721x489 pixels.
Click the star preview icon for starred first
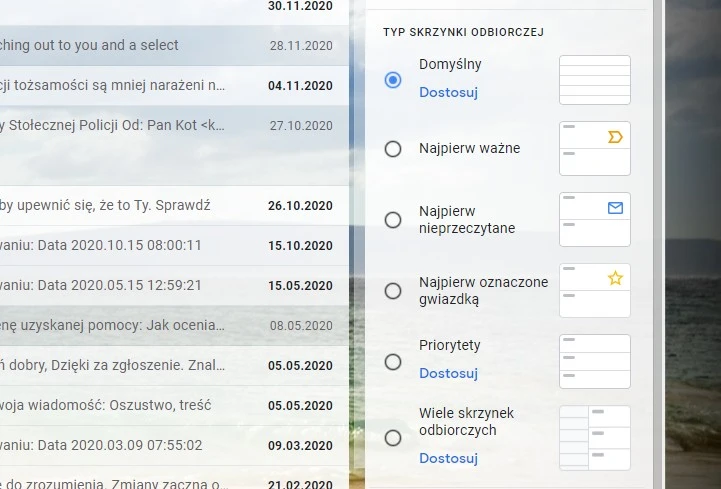615,279
